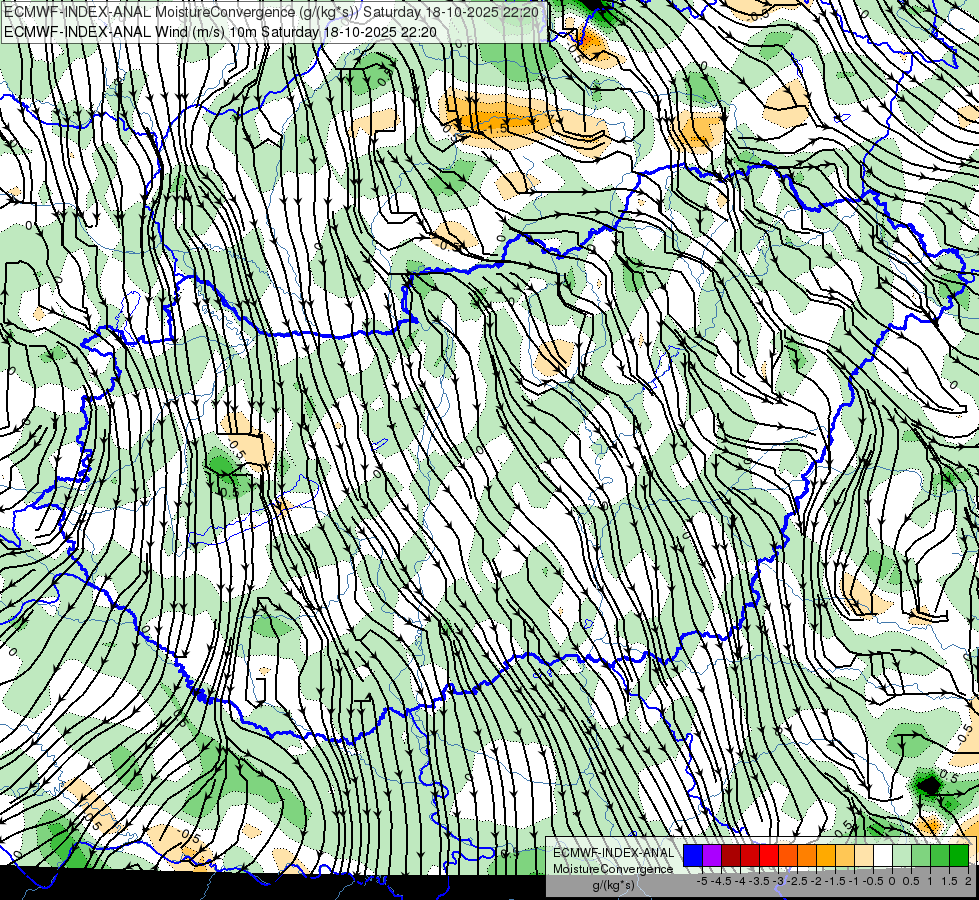Click the orange-red swatch between -3 and -2.5
Viewport: 979px width, 900px height.
[788, 856]
